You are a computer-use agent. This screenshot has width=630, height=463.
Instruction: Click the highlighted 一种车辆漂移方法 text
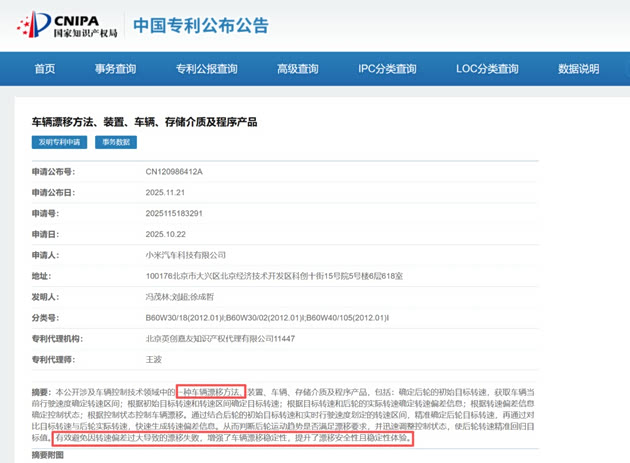[x=212, y=392]
